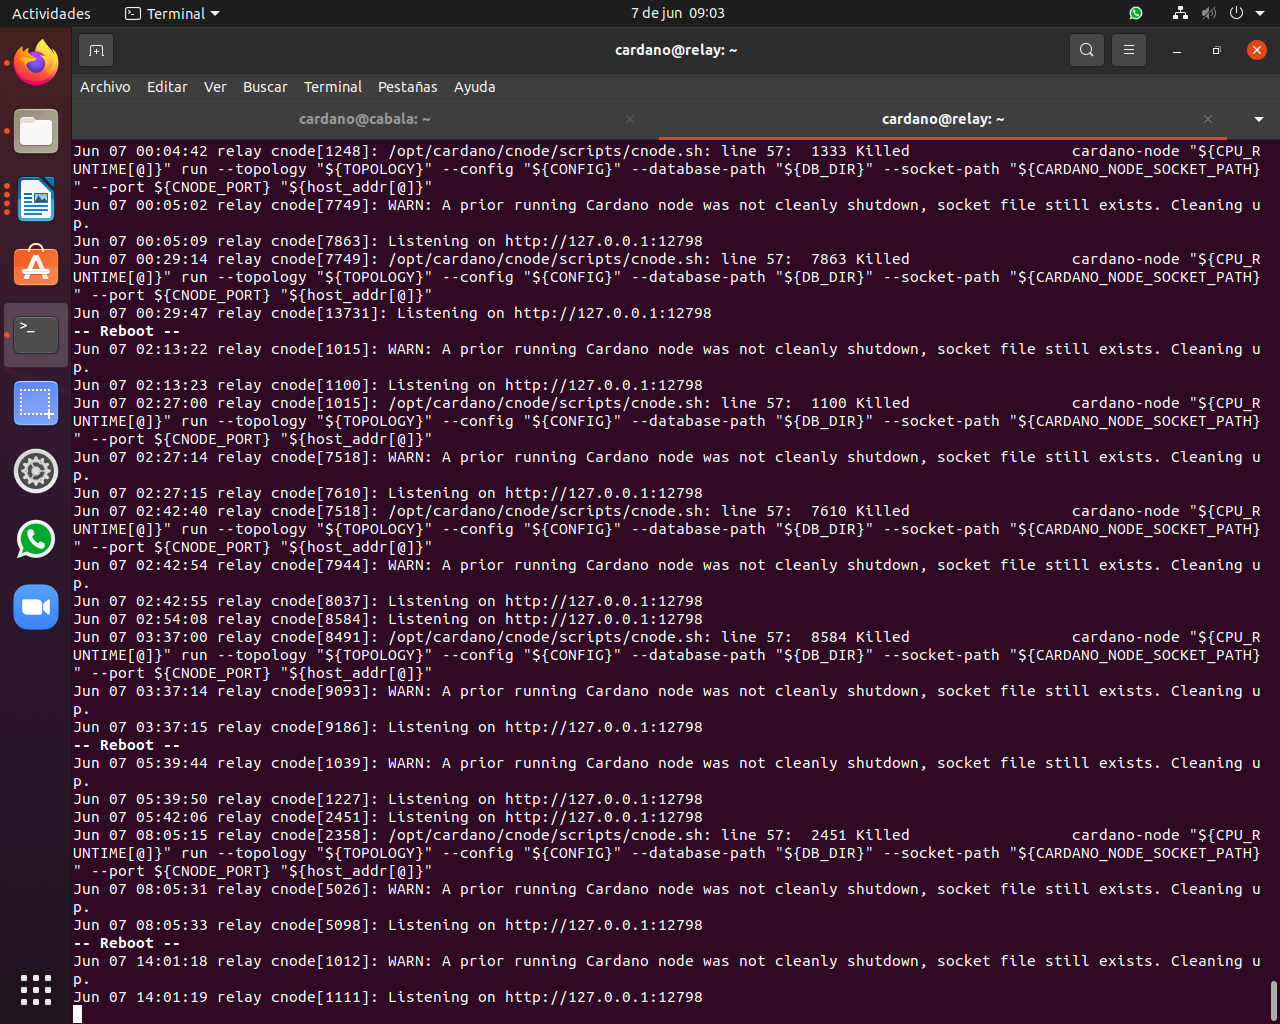1280x1024 pixels.
Task: Click the cnode[7863] Listening line
Action: 388,241
